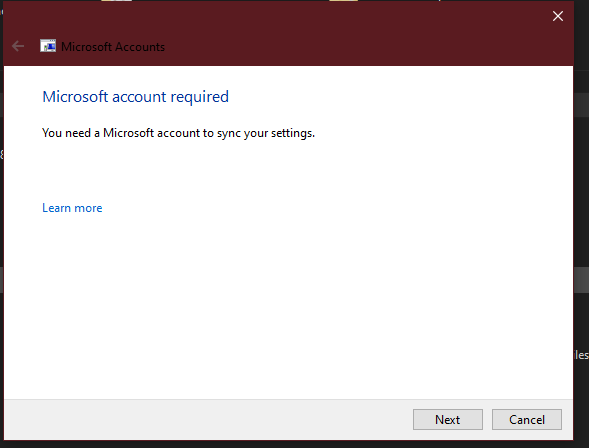The width and height of the screenshot is (589, 448).
Task: Open the Learn more link
Action: point(72,208)
